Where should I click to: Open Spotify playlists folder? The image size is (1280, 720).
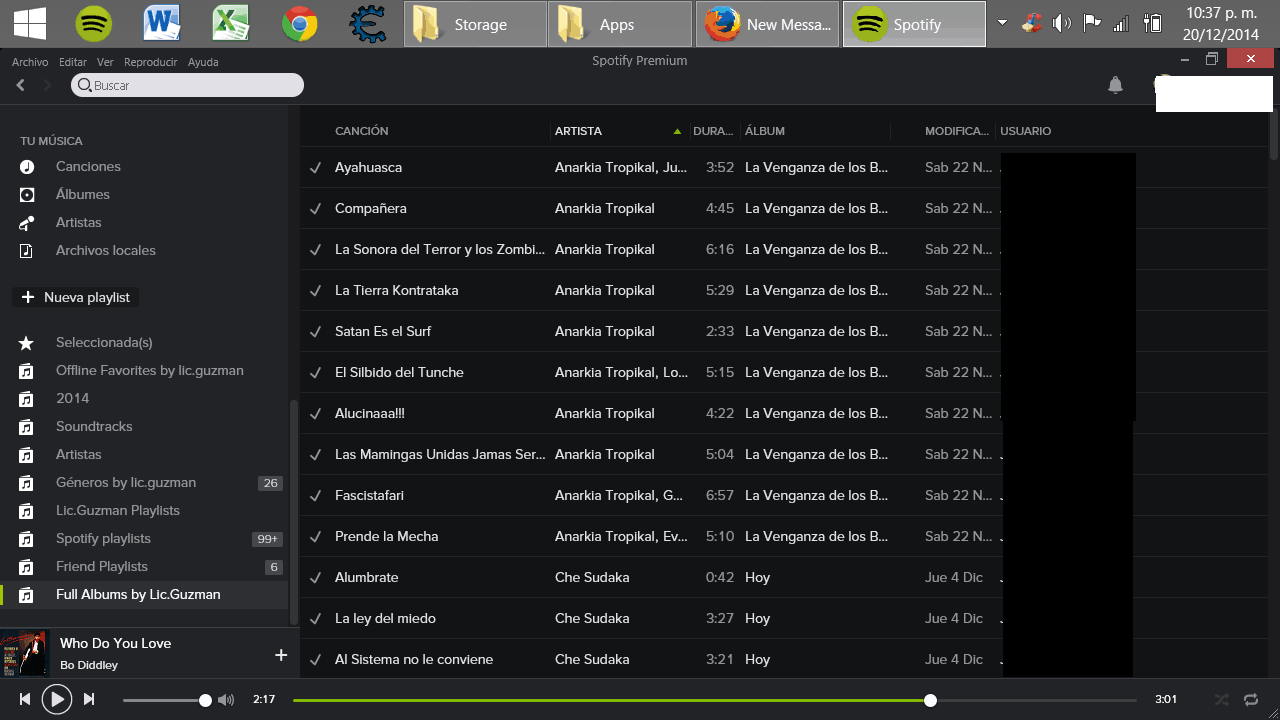tap(103, 539)
